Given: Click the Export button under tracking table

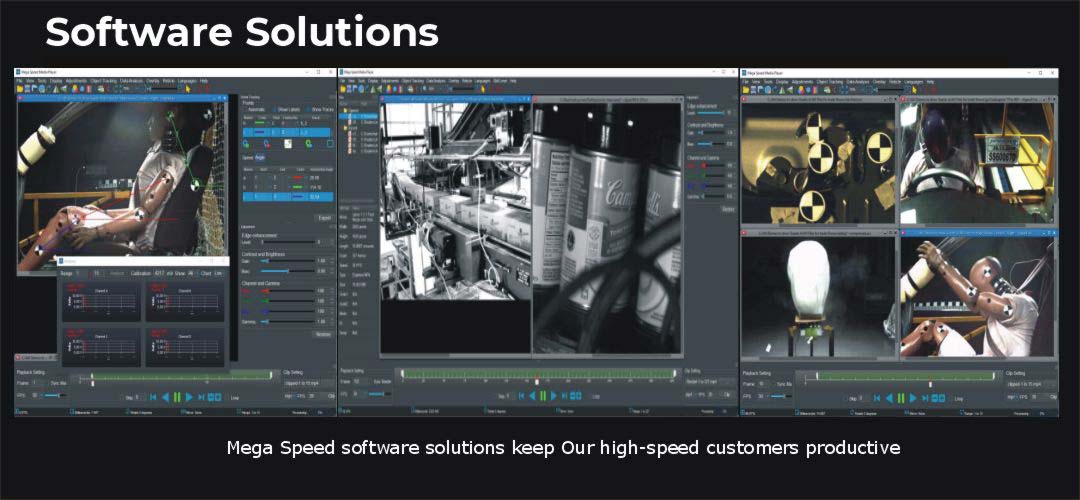Looking at the screenshot, I should coord(324,217).
